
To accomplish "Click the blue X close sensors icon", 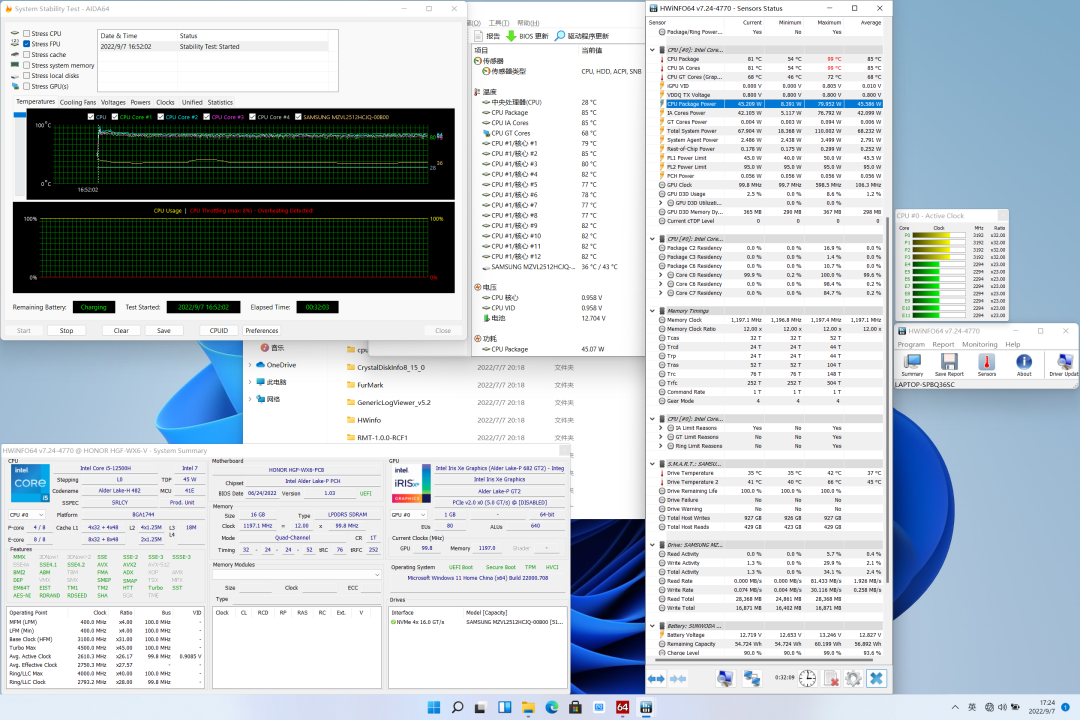I will [876, 679].
